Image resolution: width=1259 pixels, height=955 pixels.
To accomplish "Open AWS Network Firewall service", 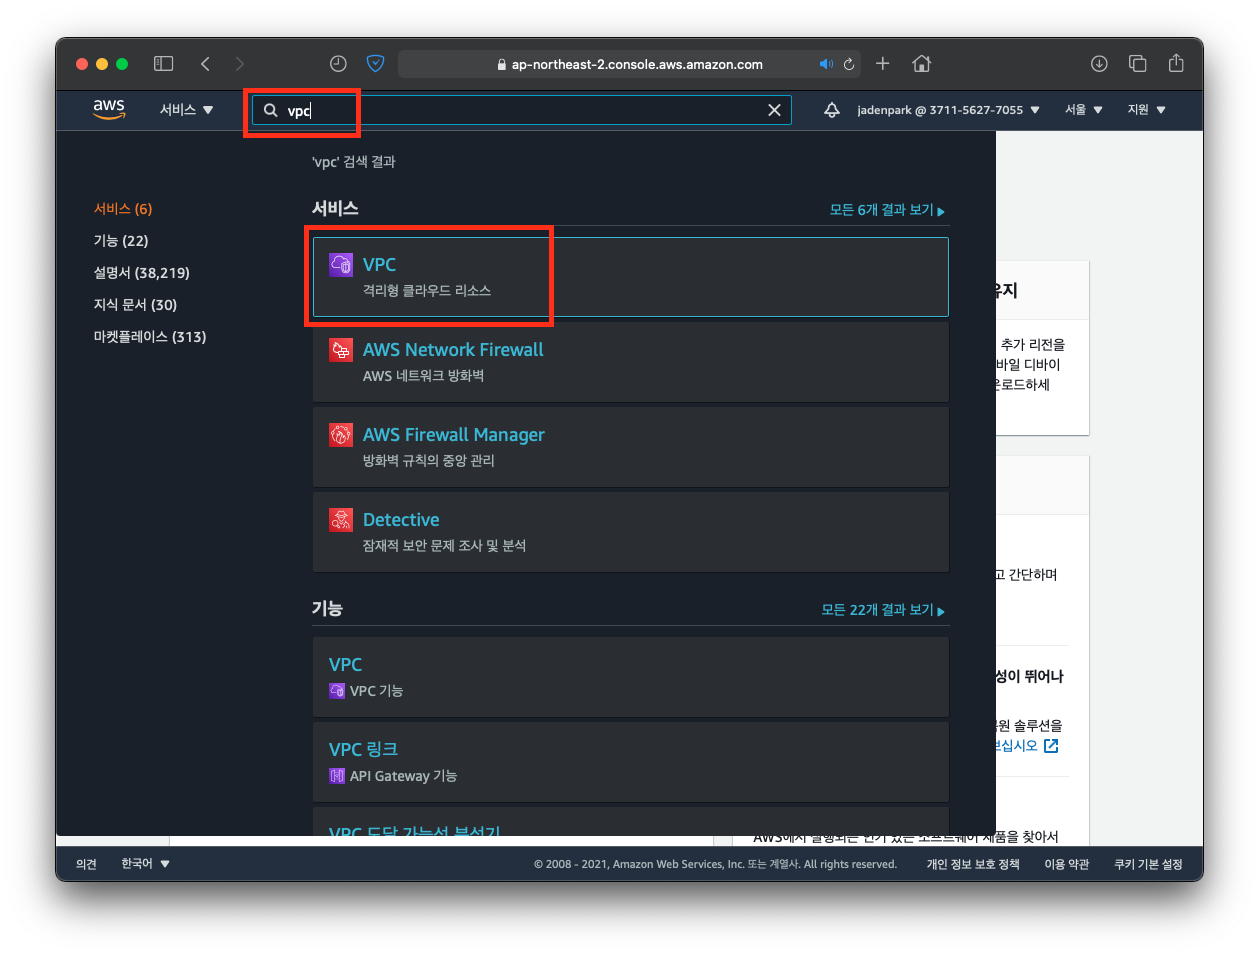I will [630, 362].
